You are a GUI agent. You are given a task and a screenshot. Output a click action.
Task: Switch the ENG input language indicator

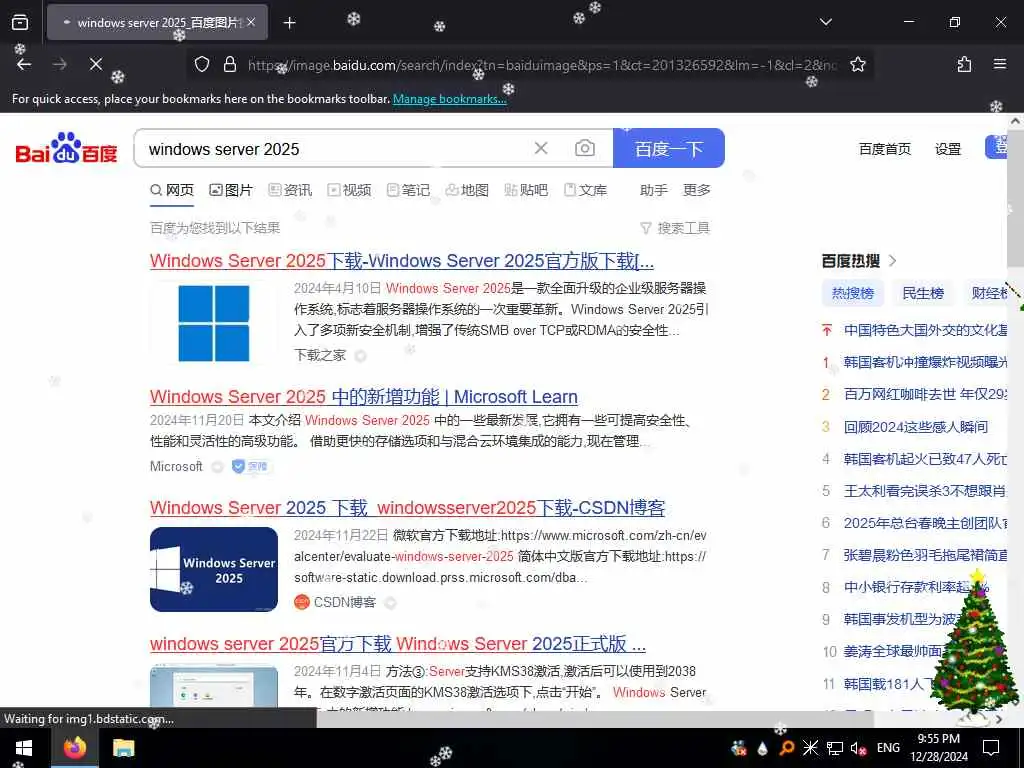pos(888,748)
